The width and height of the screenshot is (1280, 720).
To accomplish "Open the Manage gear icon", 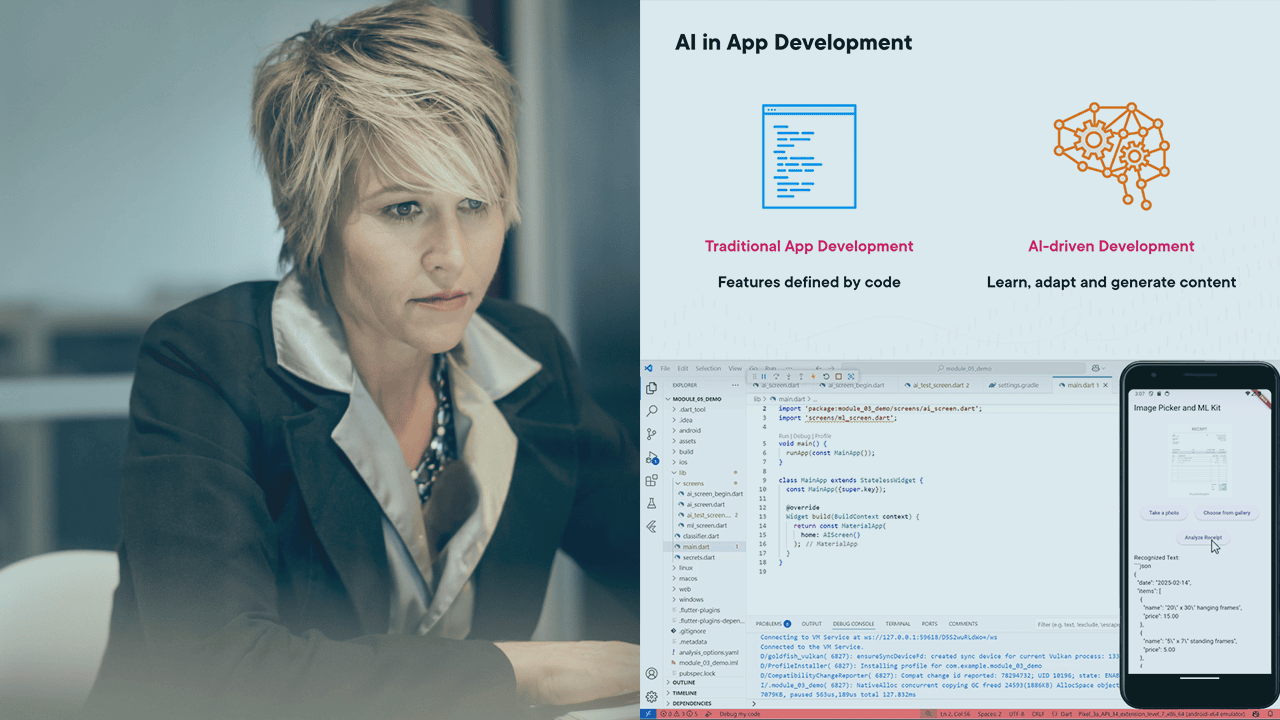I will pyautogui.click(x=651, y=696).
